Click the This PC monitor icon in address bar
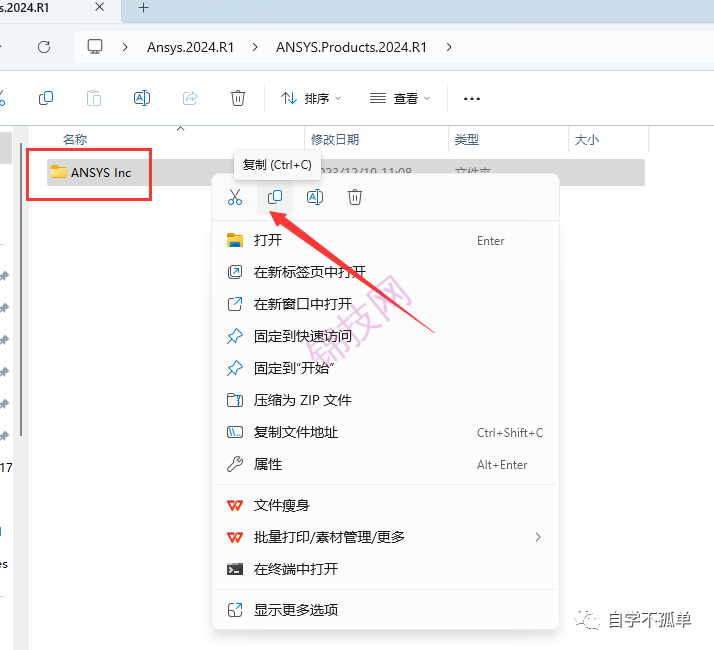Screen dimensions: 714x650 [x=95, y=47]
